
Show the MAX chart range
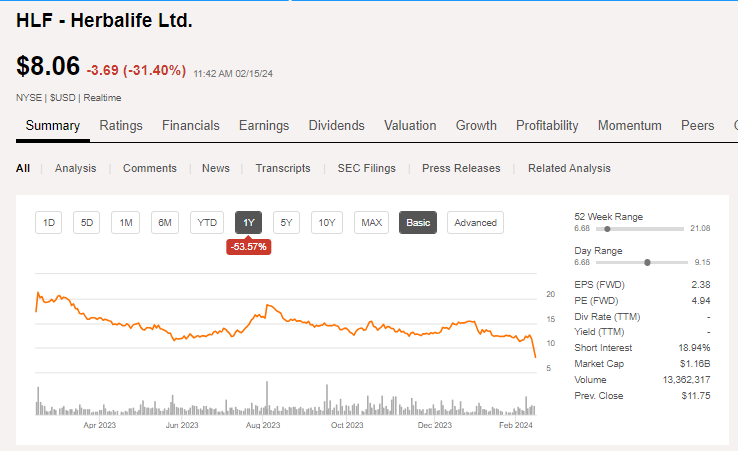(371, 223)
